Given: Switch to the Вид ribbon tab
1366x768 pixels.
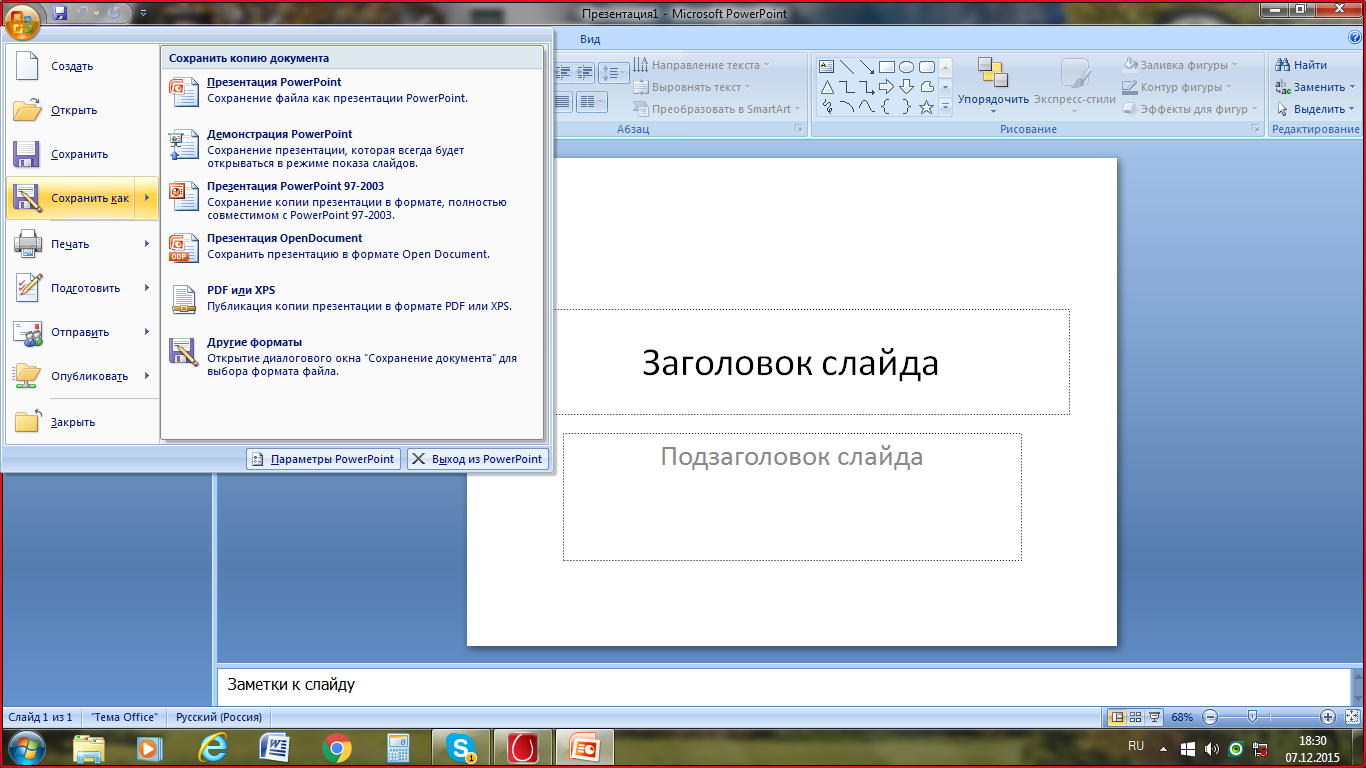Looking at the screenshot, I should 590,39.
